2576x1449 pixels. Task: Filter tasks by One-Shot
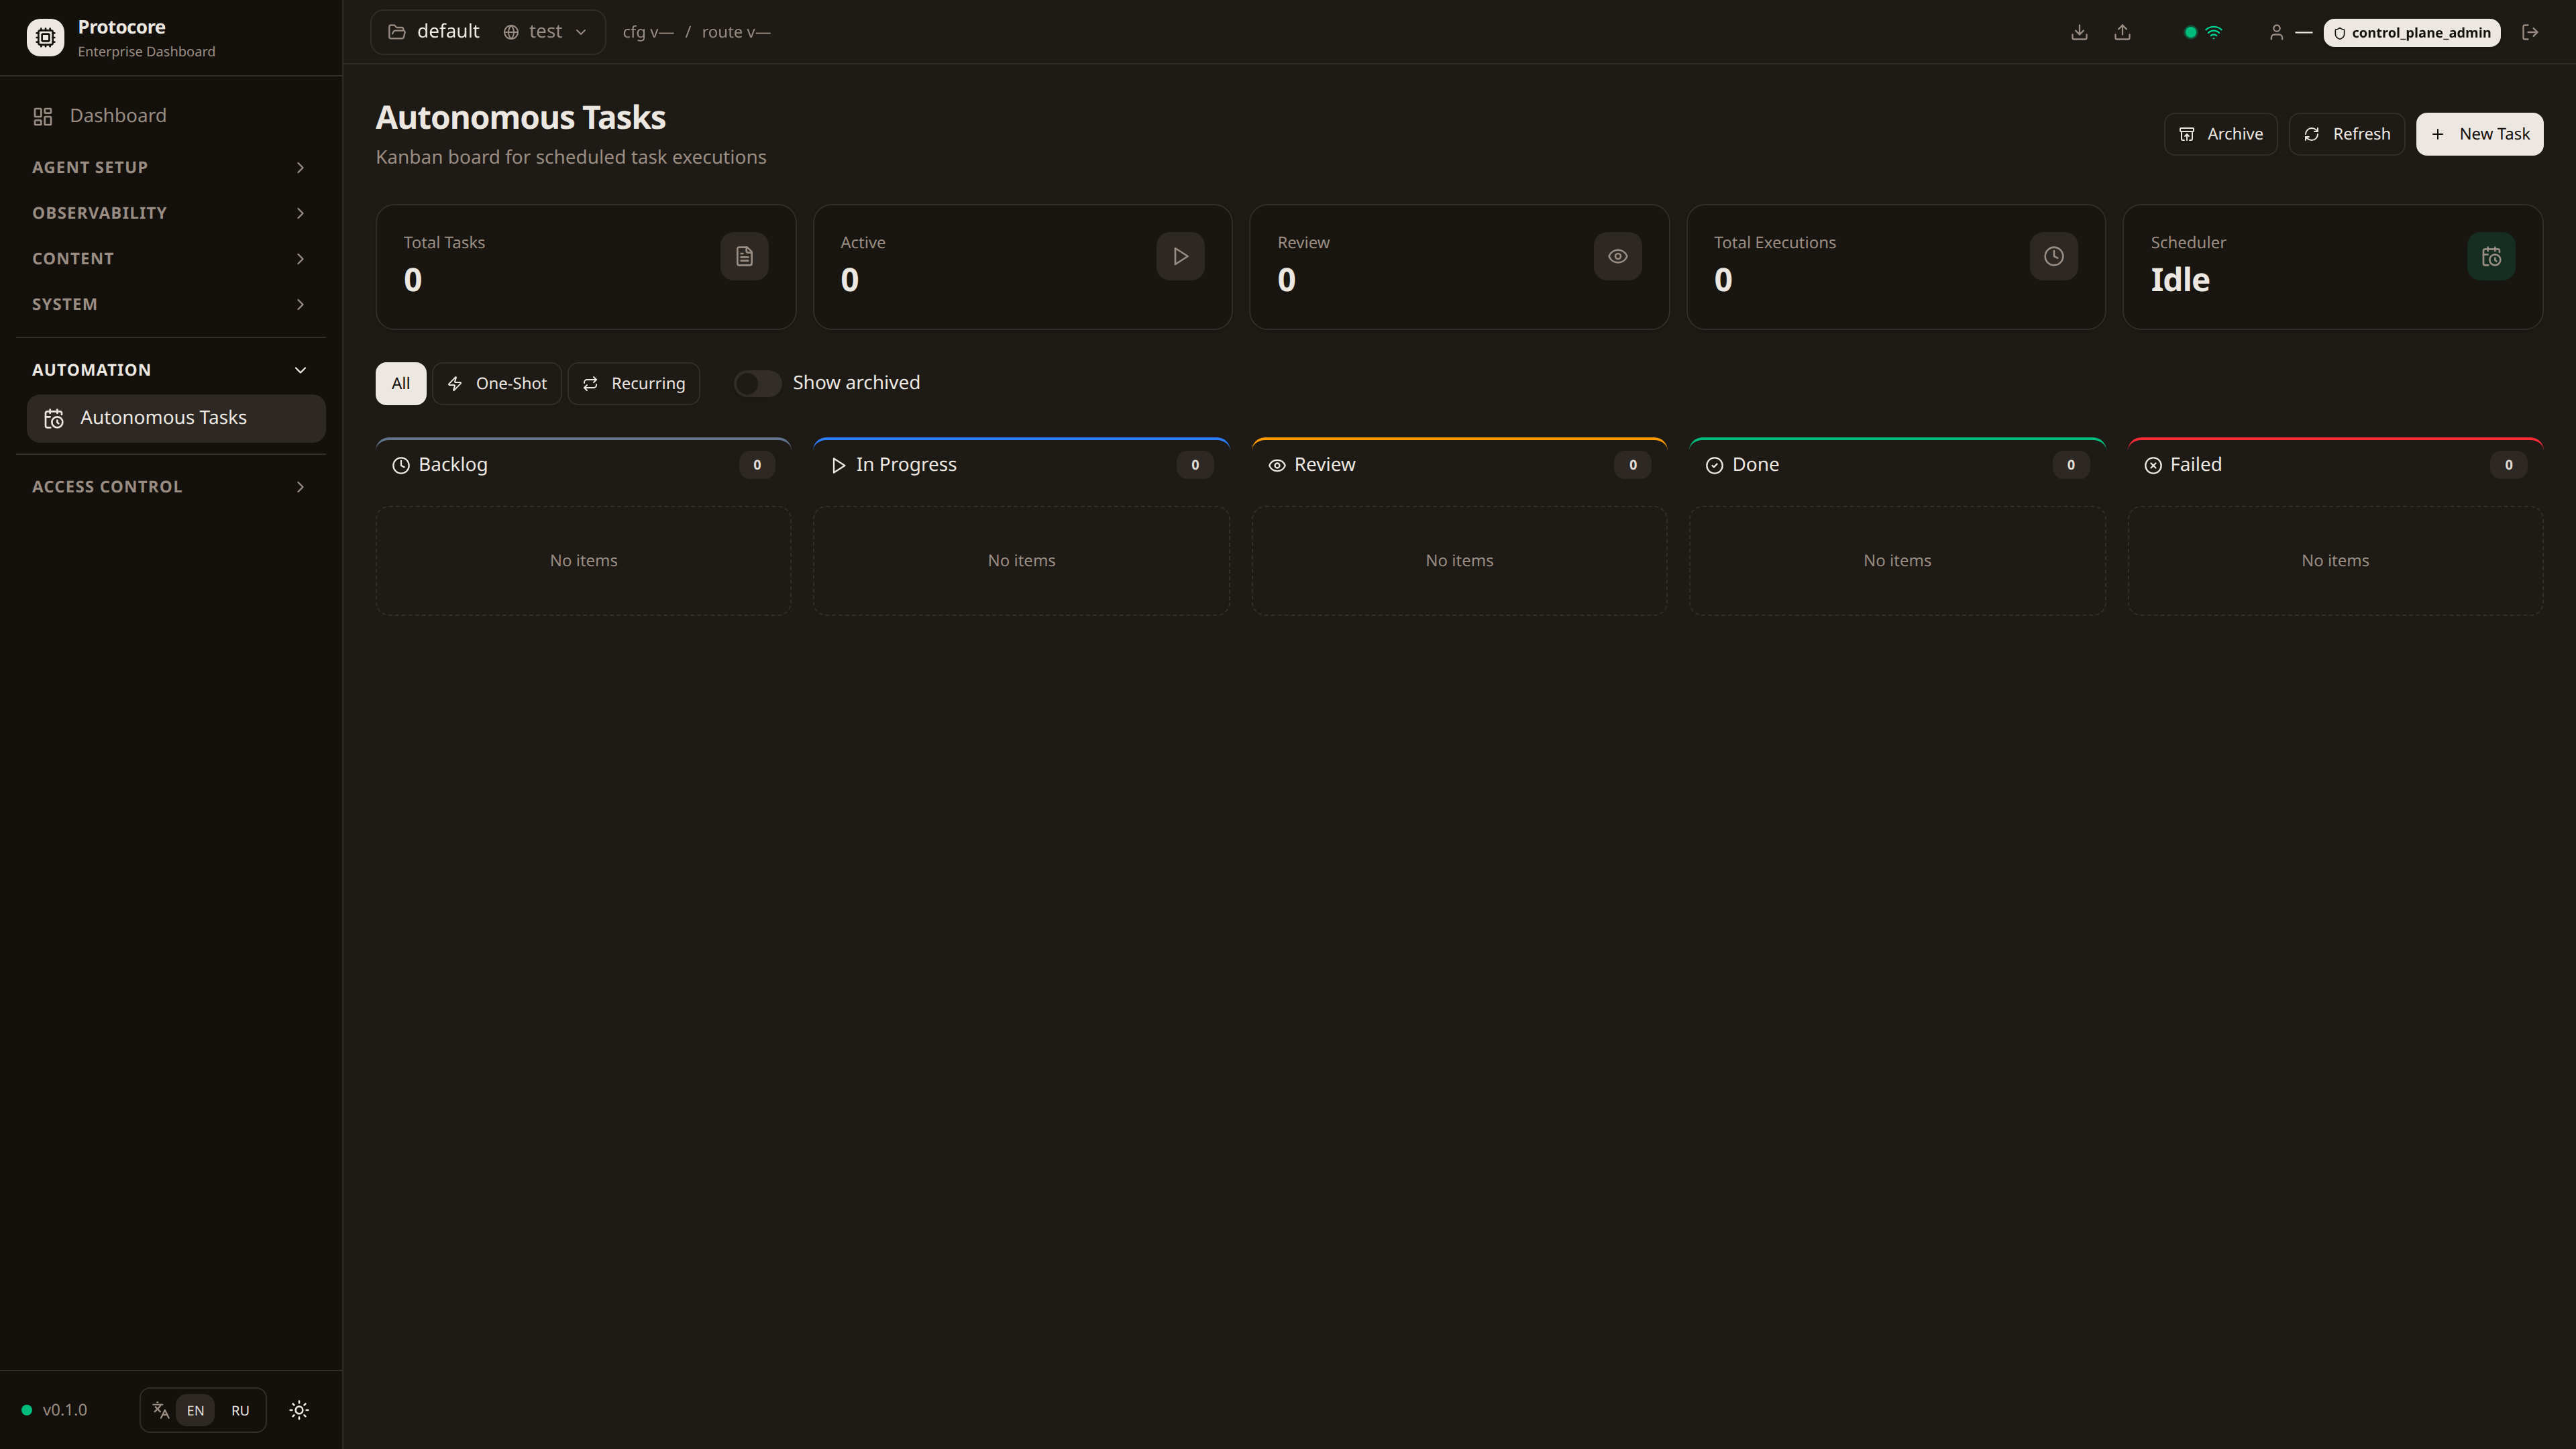(x=497, y=384)
